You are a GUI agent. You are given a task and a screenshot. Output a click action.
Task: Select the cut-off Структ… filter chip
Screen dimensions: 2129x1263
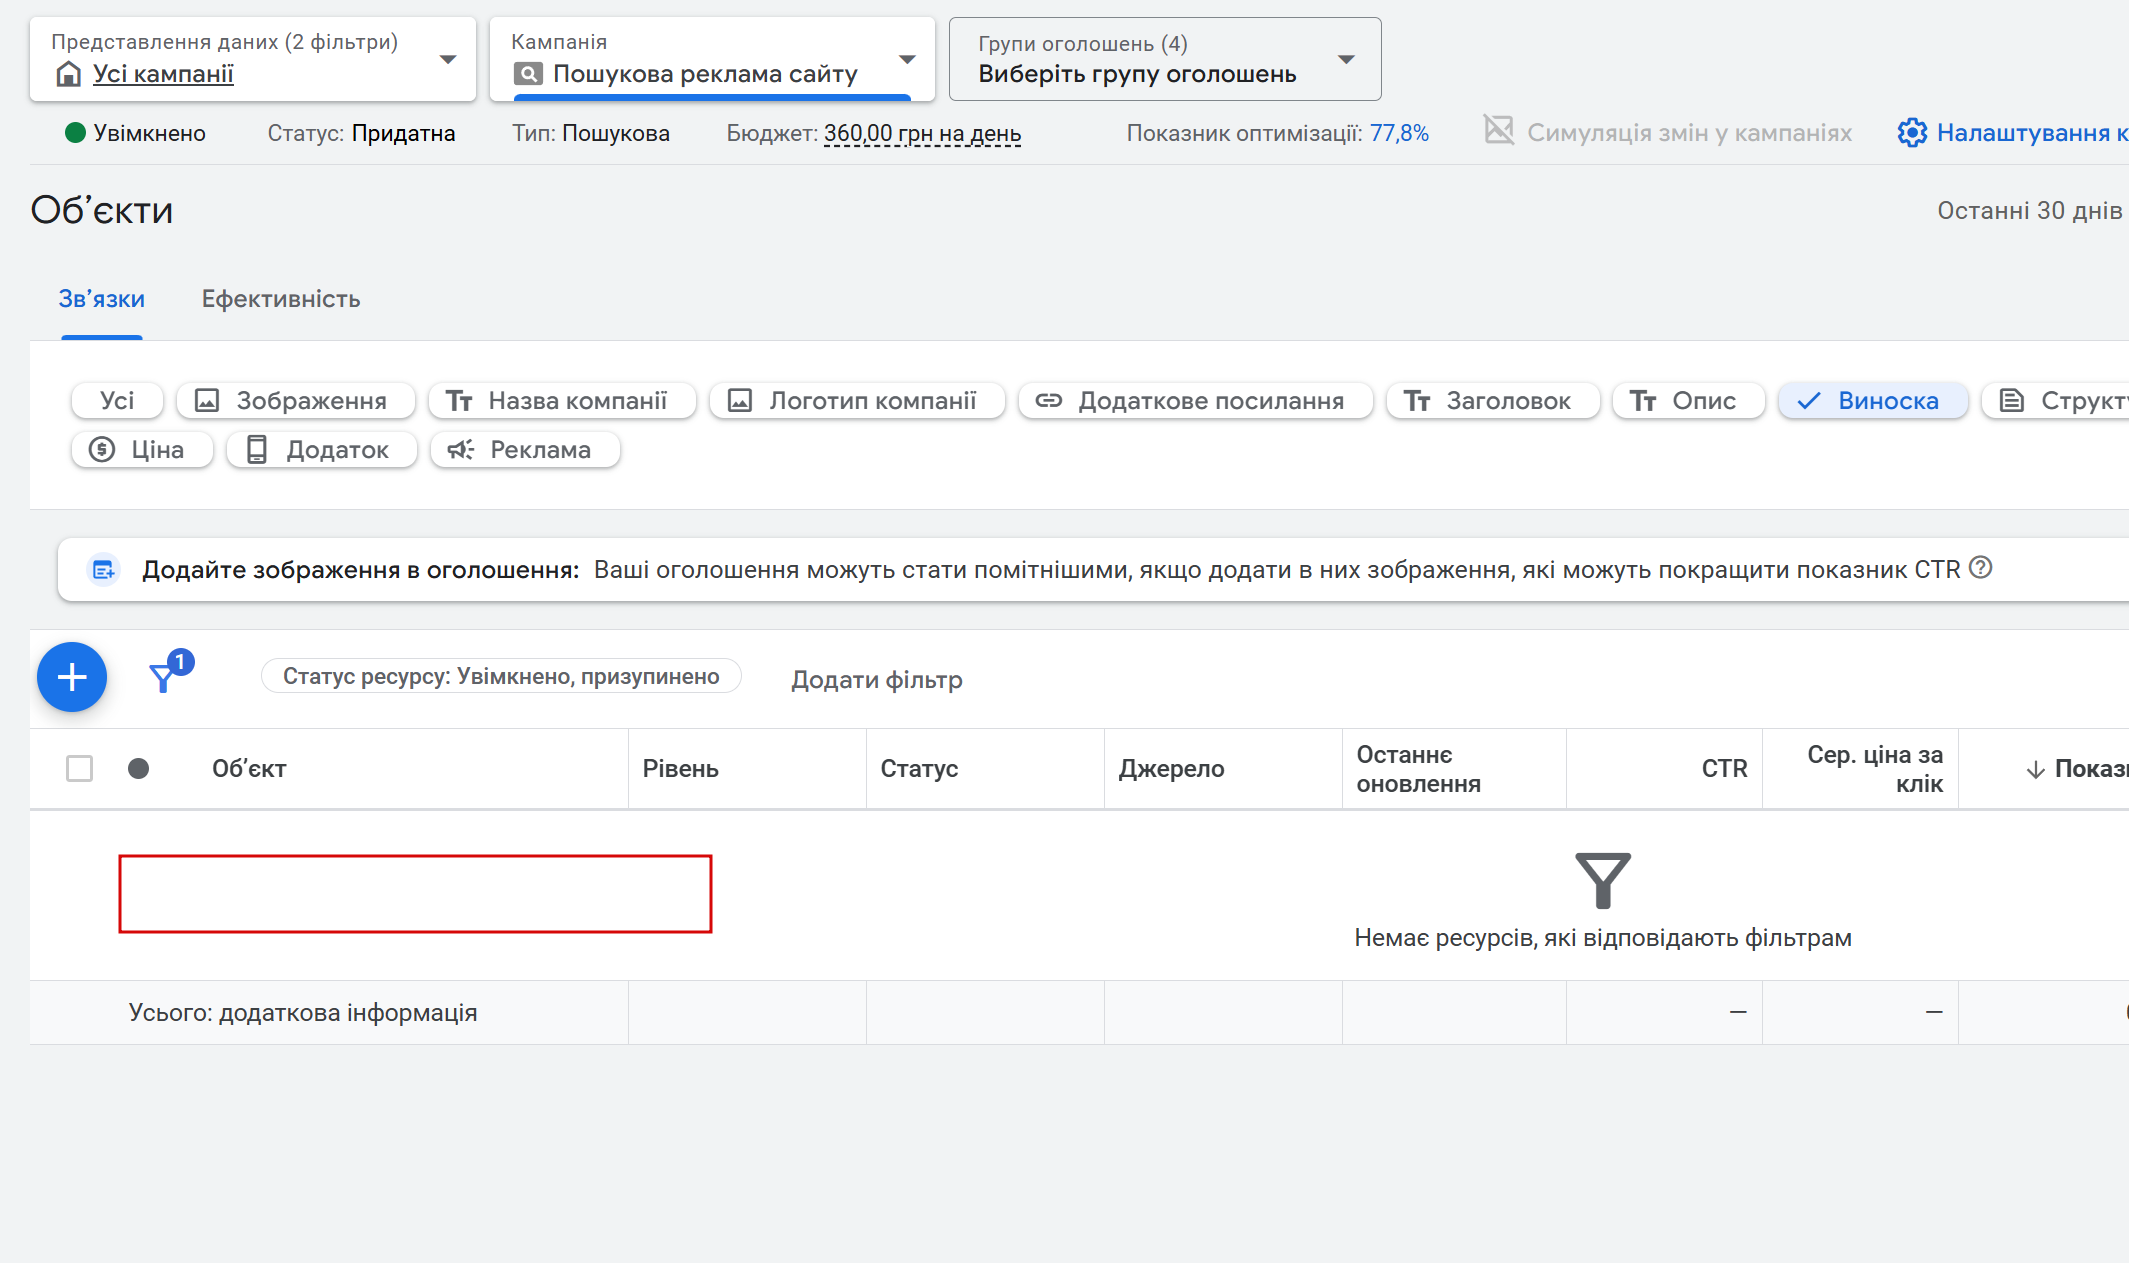pyautogui.click(x=2056, y=400)
